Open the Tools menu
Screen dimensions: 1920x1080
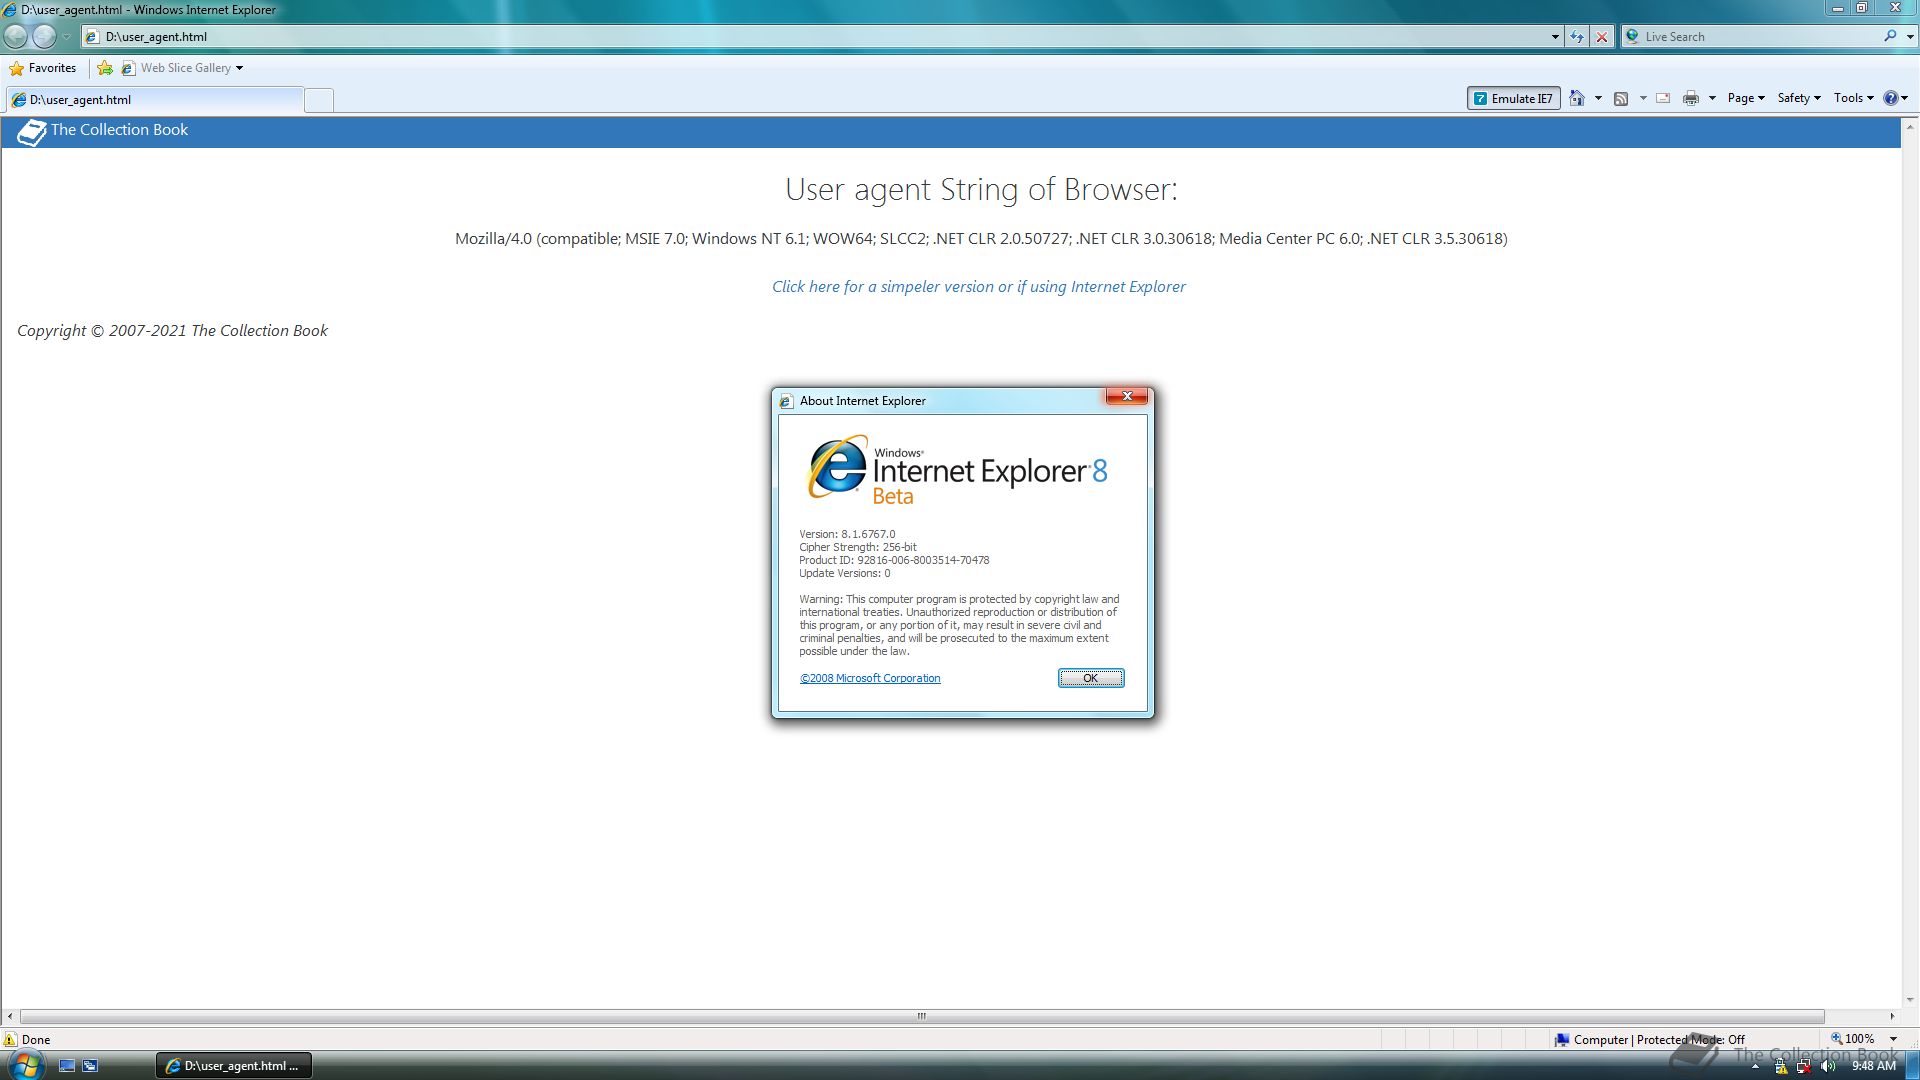click(1853, 98)
